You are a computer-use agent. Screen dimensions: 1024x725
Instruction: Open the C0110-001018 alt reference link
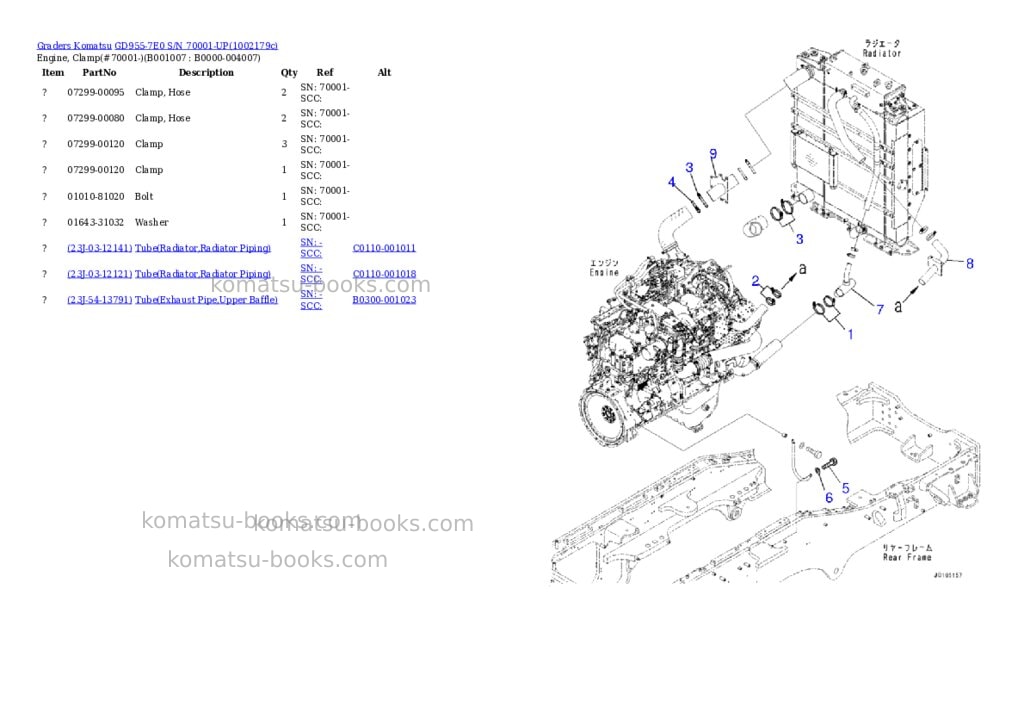tap(384, 274)
